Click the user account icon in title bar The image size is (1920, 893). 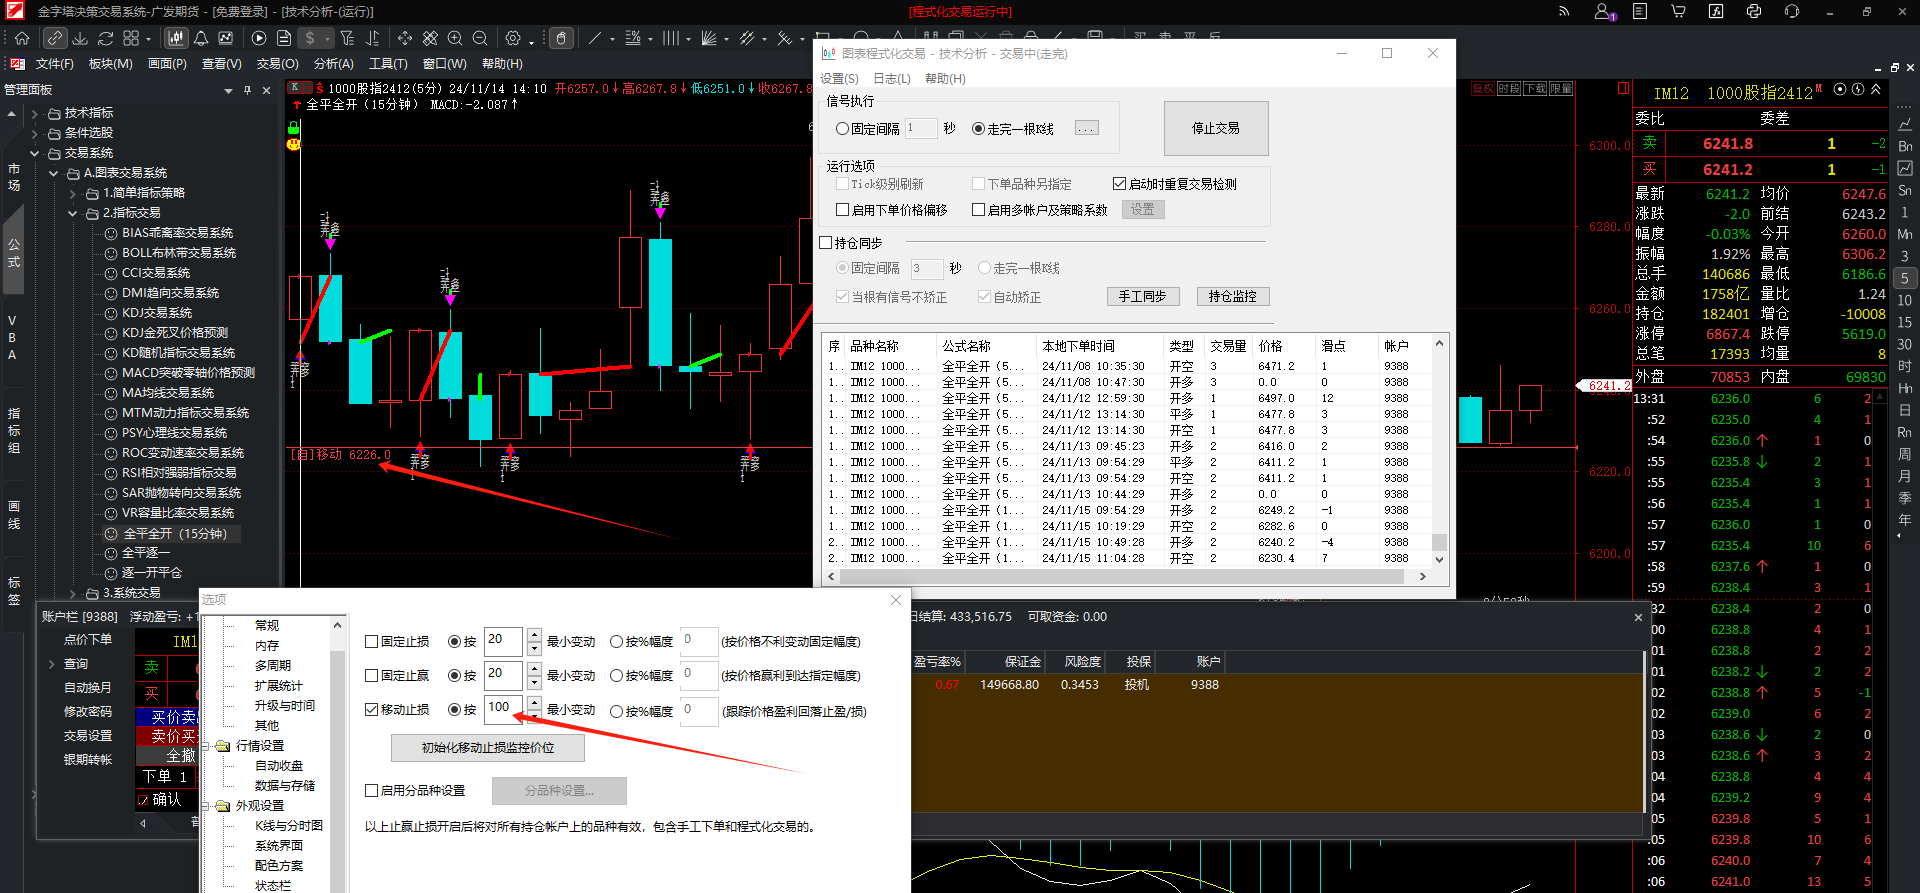point(1603,11)
